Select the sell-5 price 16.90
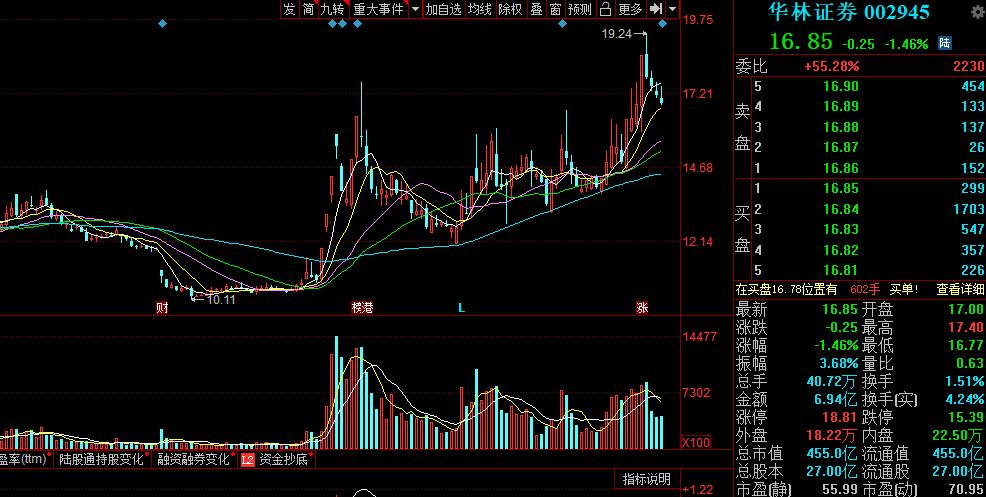 [841, 86]
